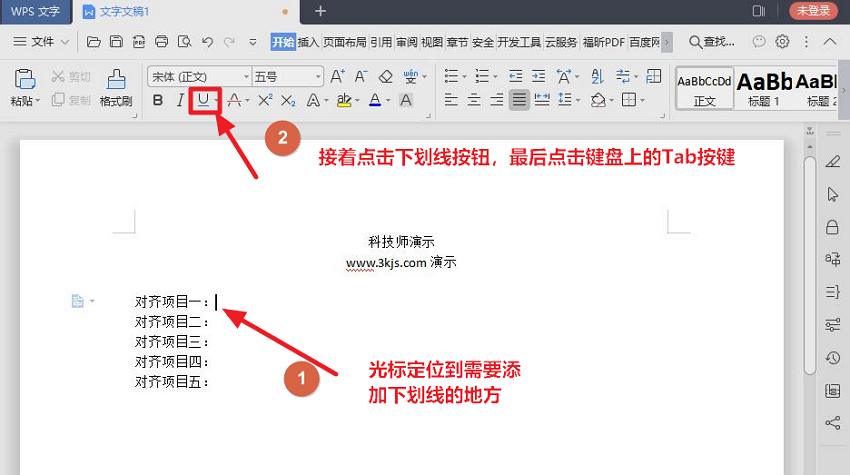This screenshot has width=850, height=475.
Task: Click the character shading A icon
Action: point(405,100)
